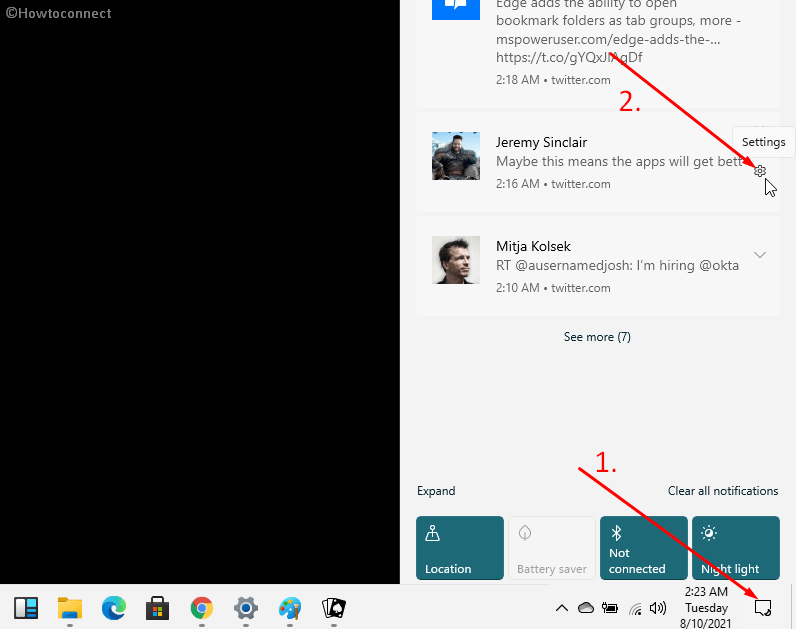The image size is (796, 629).
Task: Open the Solitaire cards app on taskbar
Action: pyautogui.click(x=334, y=608)
